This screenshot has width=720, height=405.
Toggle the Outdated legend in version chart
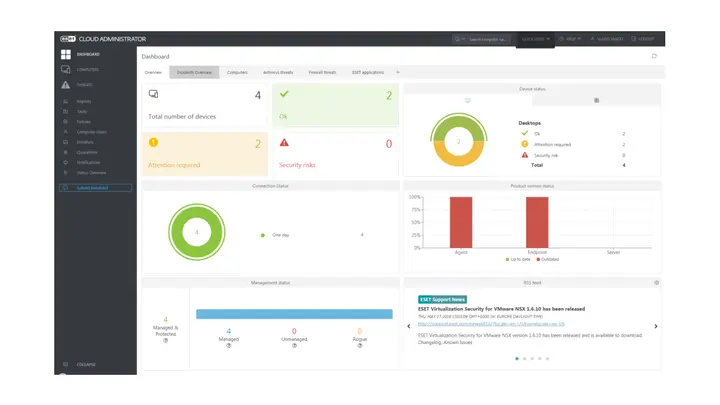pyautogui.click(x=548, y=259)
